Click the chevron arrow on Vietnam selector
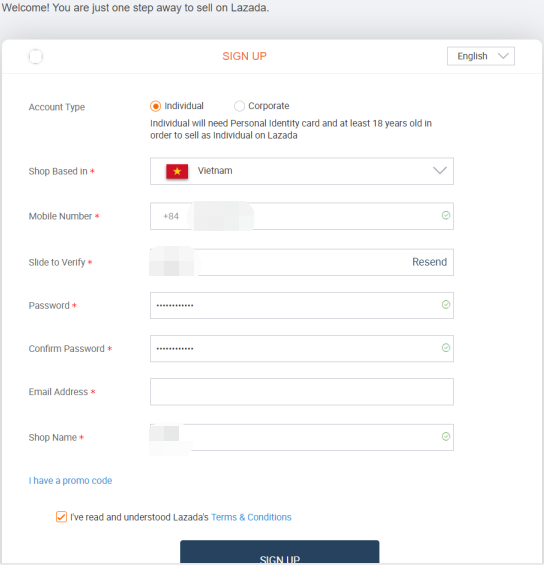The width and height of the screenshot is (544, 565). (440, 170)
